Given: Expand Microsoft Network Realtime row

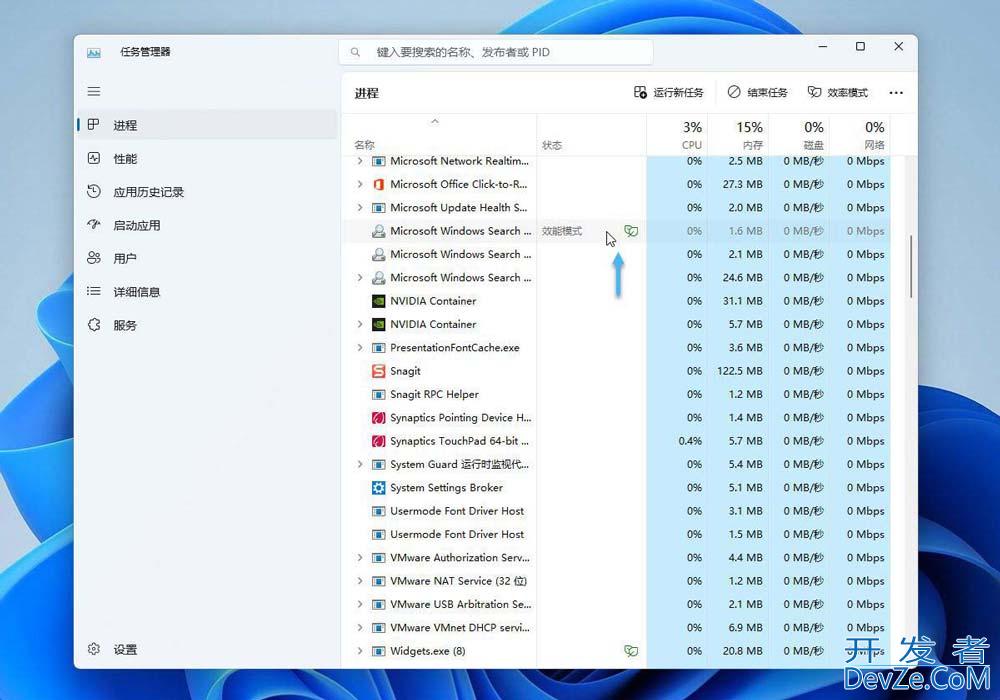Looking at the screenshot, I should tap(360, 161).
